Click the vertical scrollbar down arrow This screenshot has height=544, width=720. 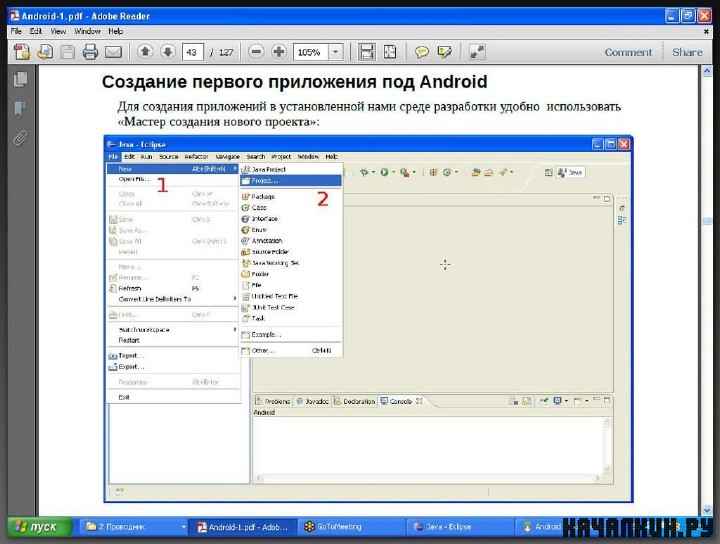[x=707, y=510]
